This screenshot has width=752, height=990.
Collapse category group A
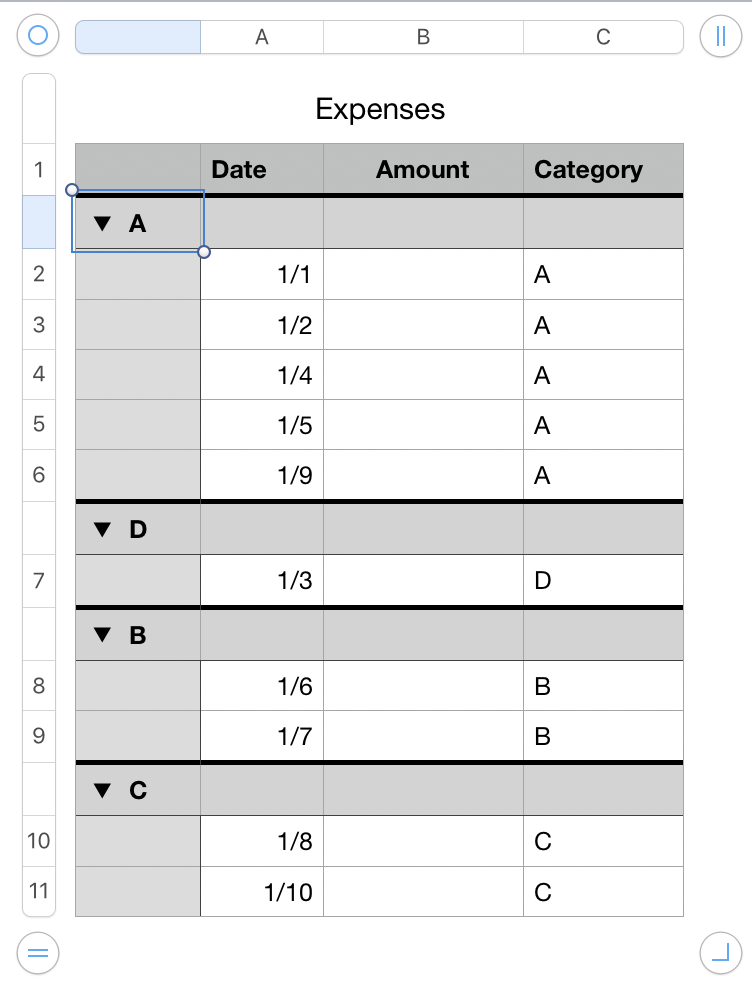click(101, 224)
